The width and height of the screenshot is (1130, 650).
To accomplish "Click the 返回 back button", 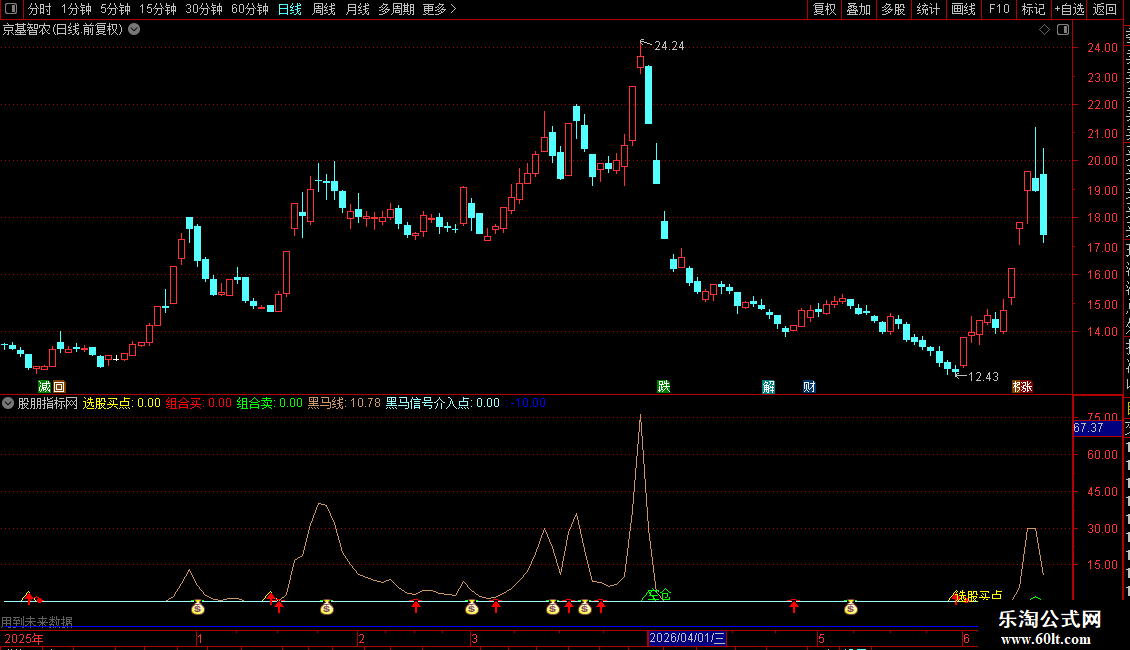I will click(1105, 9).
